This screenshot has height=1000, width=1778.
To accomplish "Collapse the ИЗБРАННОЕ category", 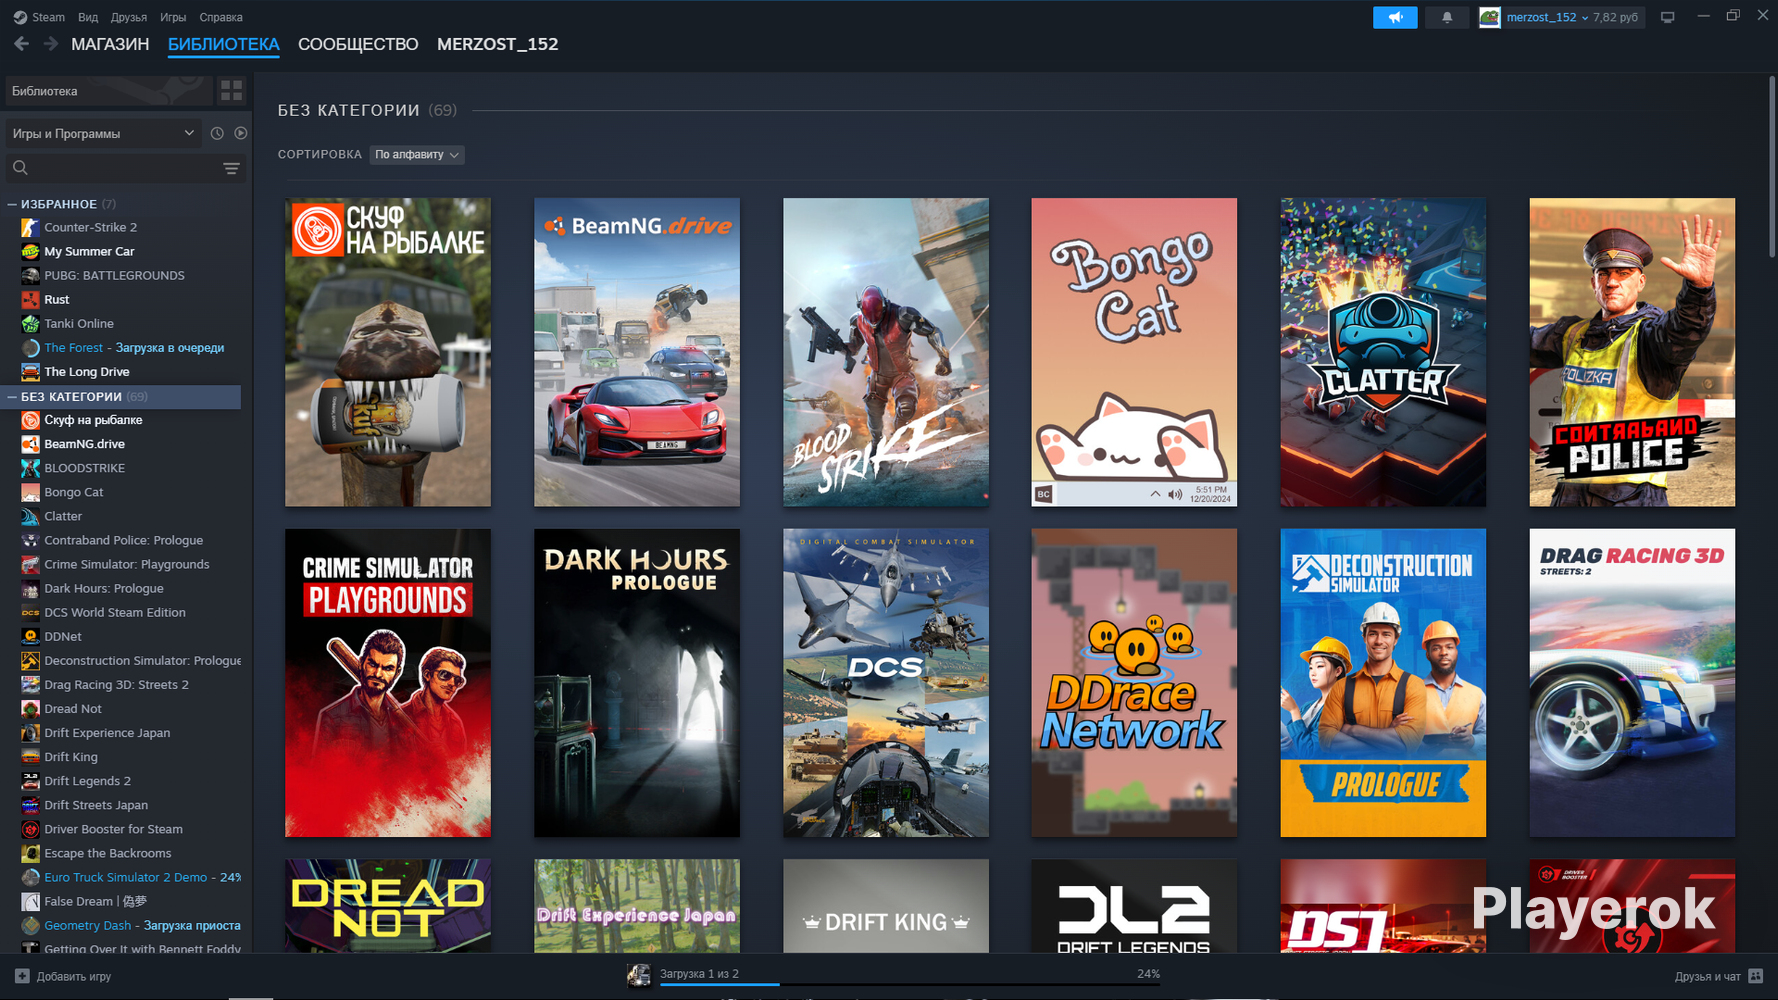I will 12,204.
